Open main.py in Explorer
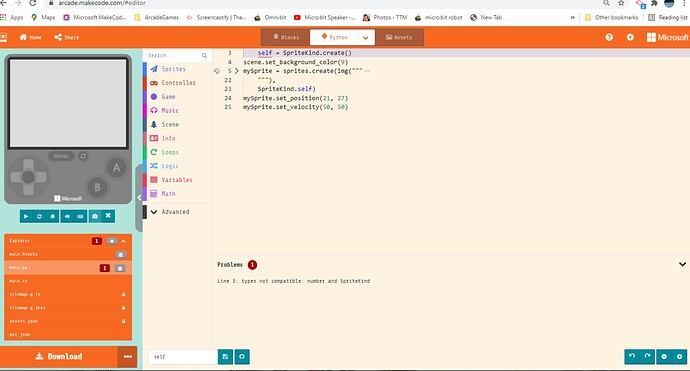The width and height of the screenshot is (690, 371). [x=68, y=268]
